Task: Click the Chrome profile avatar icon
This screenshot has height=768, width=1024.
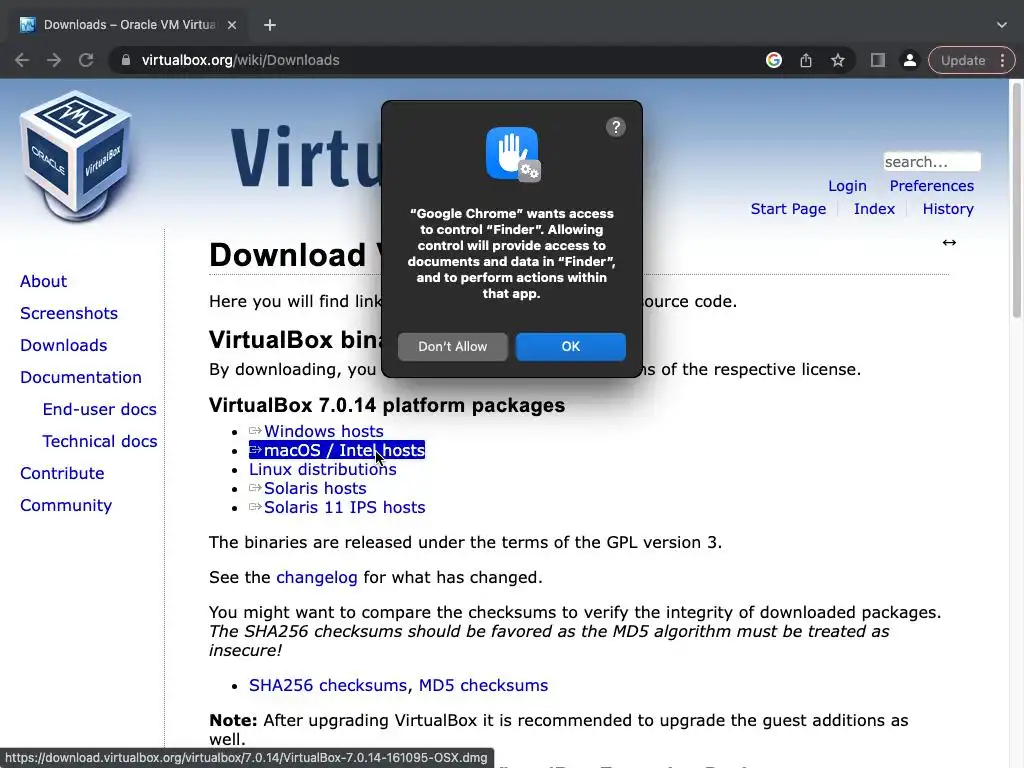Action: (909, 60)
